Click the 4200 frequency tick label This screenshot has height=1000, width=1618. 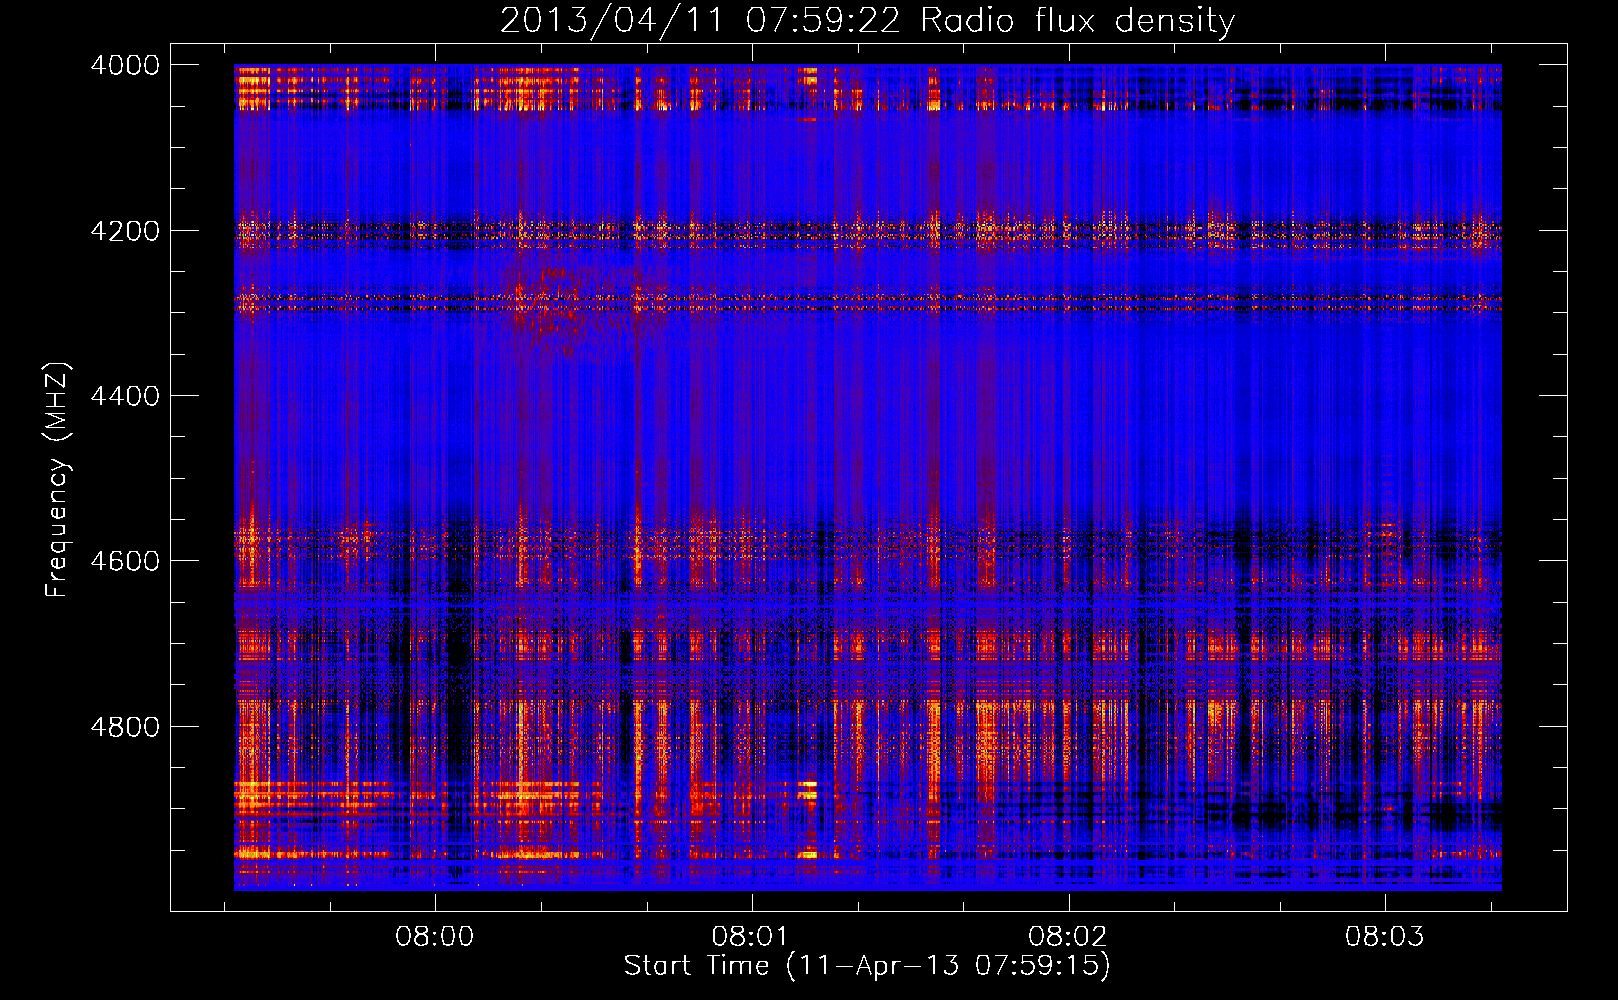(125, 231)
